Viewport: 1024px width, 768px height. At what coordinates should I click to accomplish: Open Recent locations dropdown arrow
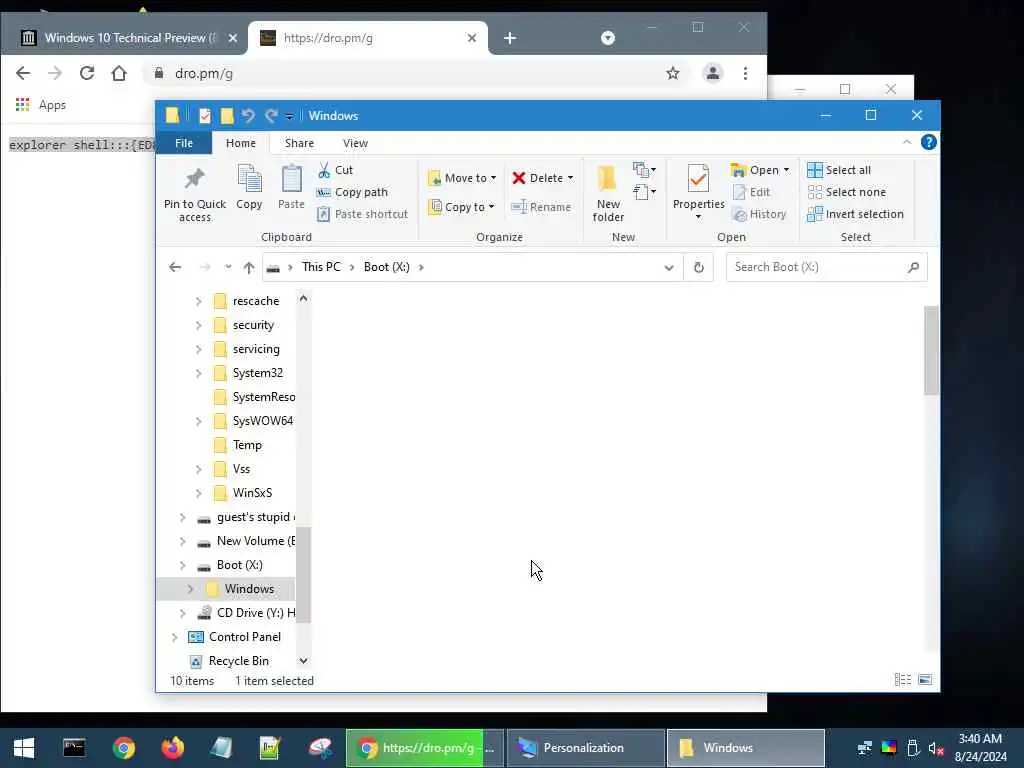[227, 267]
